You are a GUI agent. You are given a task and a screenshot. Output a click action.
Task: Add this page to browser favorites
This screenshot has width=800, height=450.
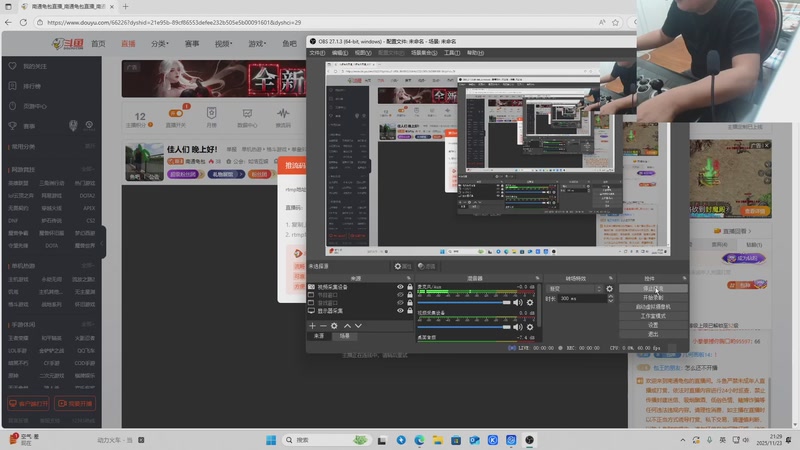click(x=615, y=22)
